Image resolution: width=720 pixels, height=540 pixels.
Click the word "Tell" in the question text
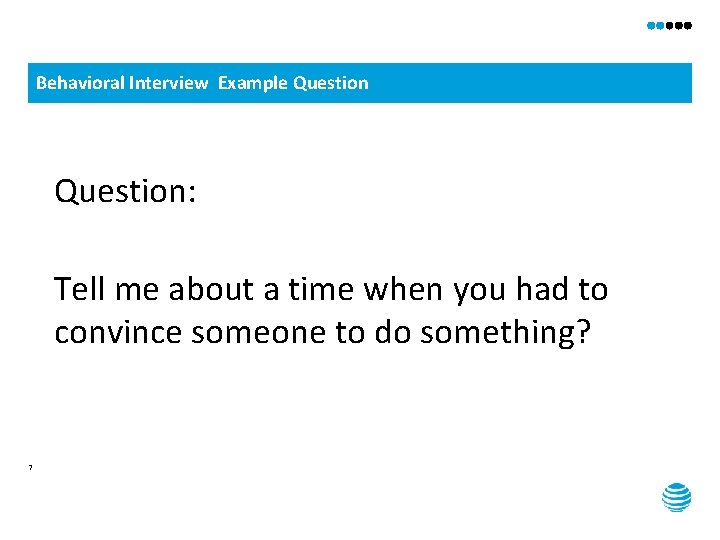(x=80, y=289)
